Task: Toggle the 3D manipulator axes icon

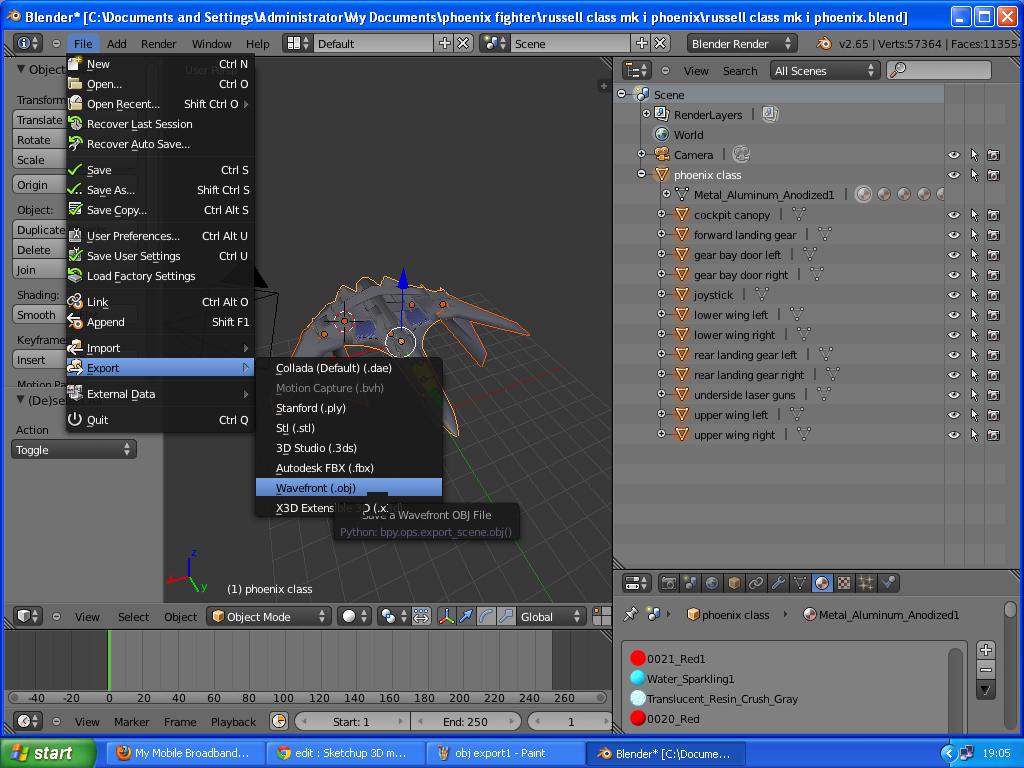Action: pos(447,616)
